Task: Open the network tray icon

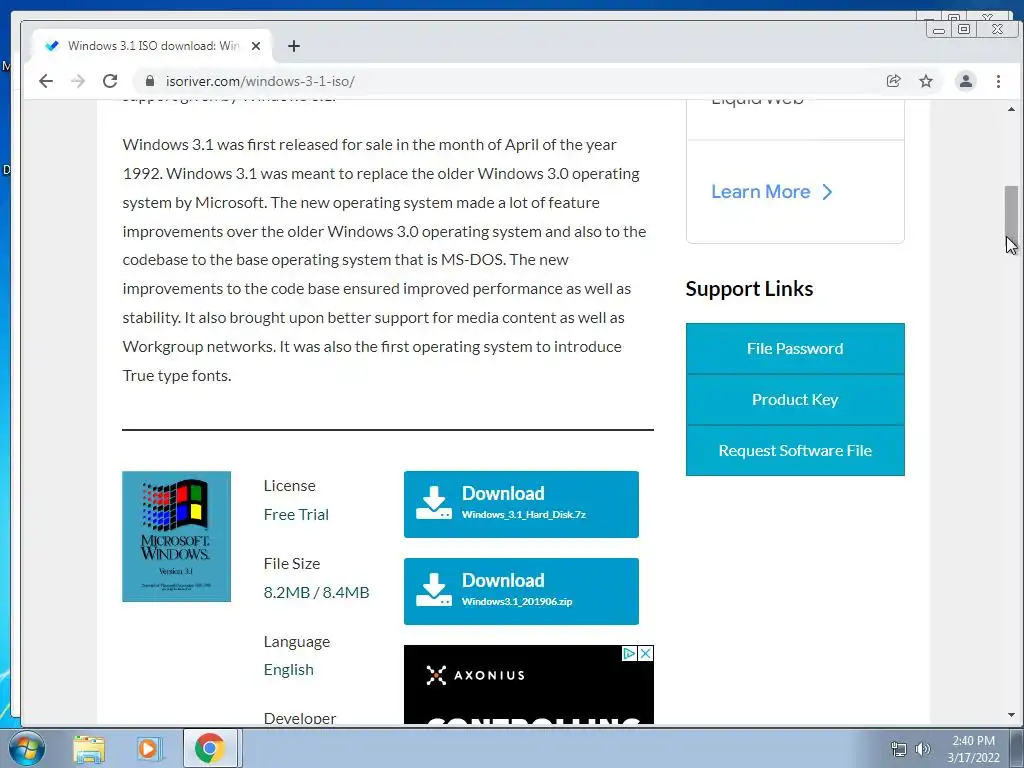Action: coord(899,749)
